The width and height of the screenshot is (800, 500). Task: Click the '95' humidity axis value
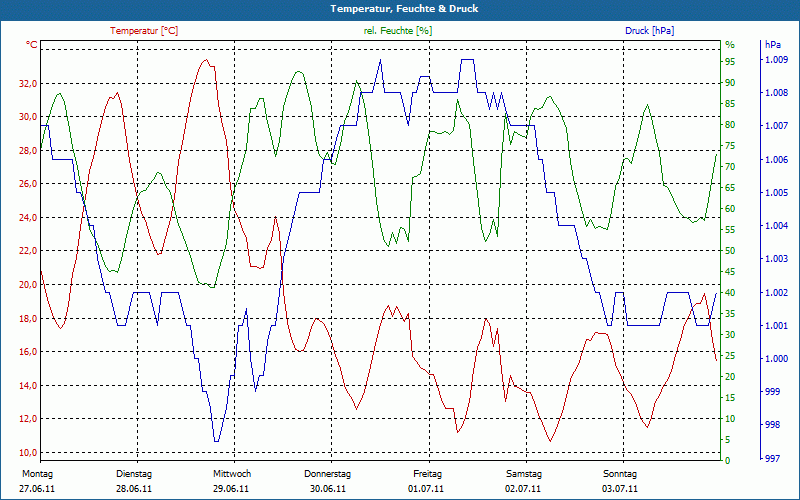pyautogui.click(x=730, y=62)
